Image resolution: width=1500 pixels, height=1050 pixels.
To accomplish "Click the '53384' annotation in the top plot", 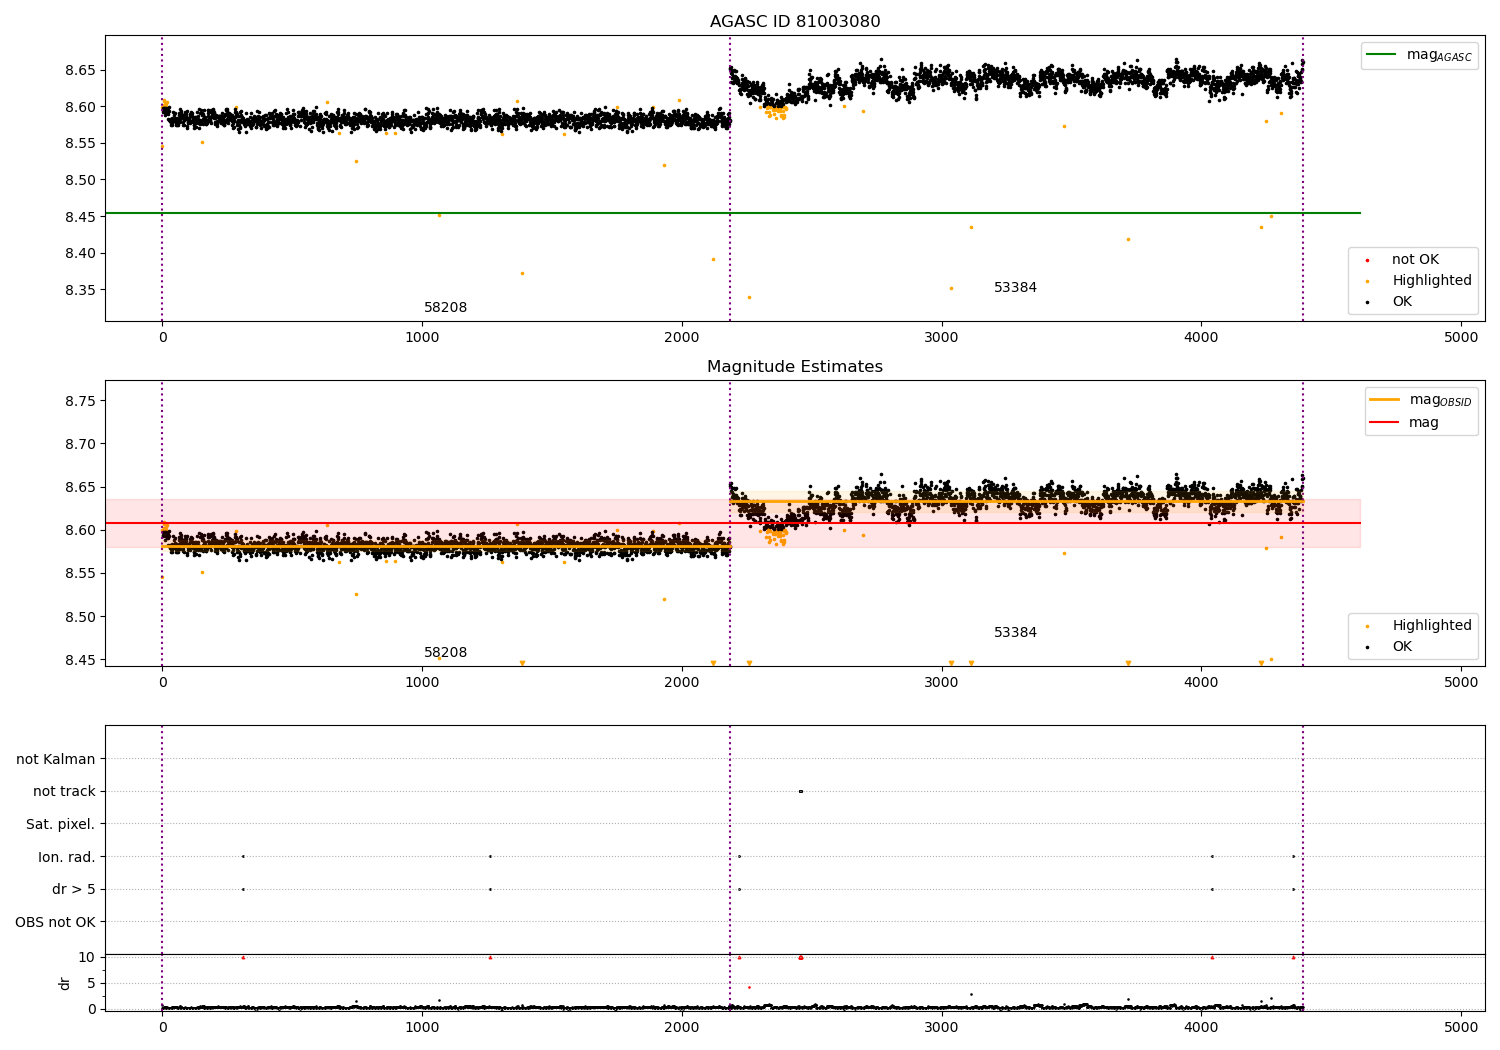I will (1015, 288).
